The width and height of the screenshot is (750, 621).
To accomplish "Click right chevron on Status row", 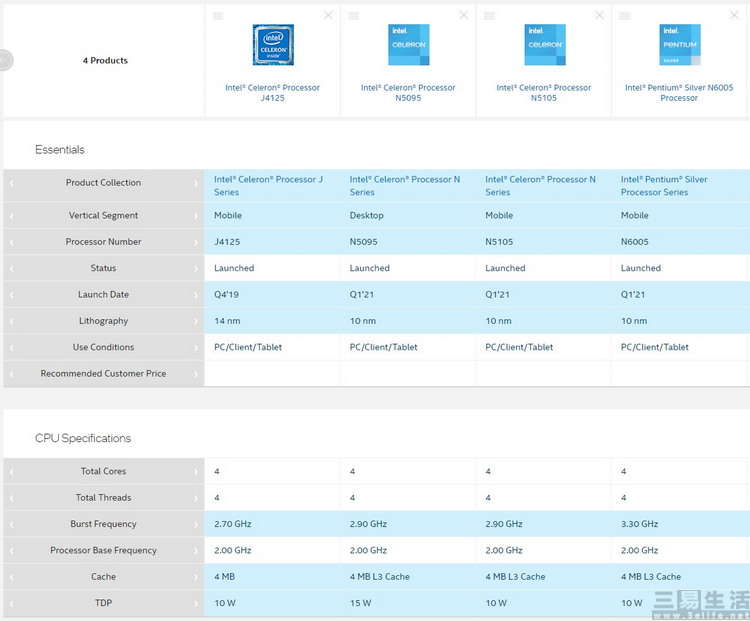I will click(x=196, y=269).
